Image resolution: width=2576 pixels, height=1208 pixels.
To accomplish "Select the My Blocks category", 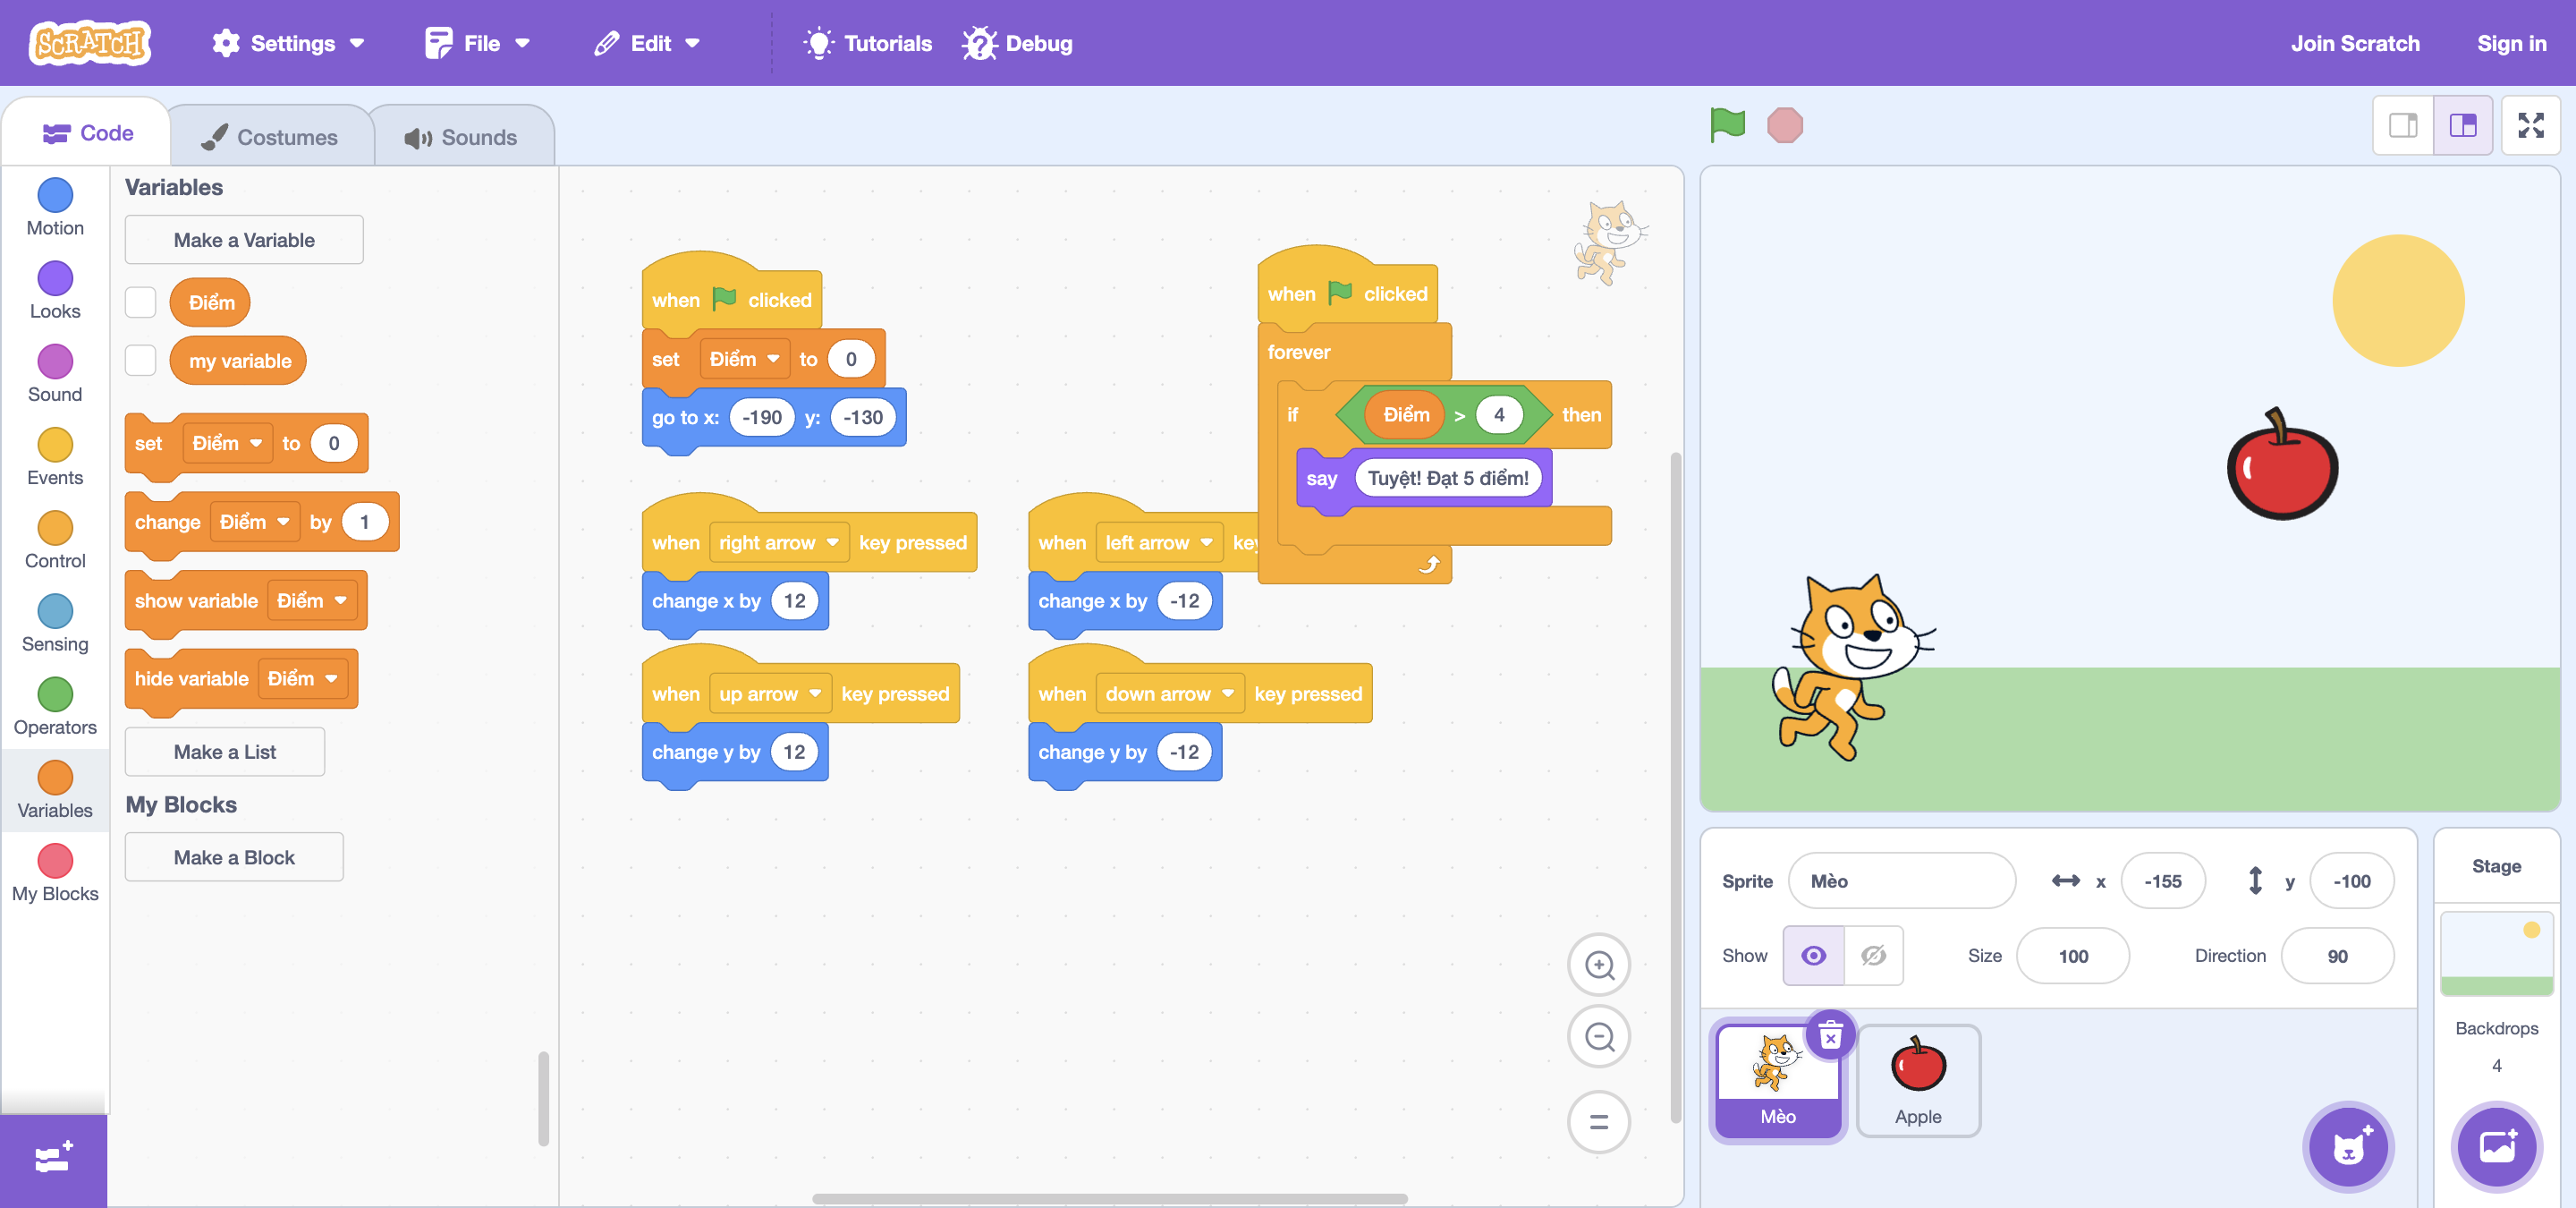I will (x=55, y=873).
